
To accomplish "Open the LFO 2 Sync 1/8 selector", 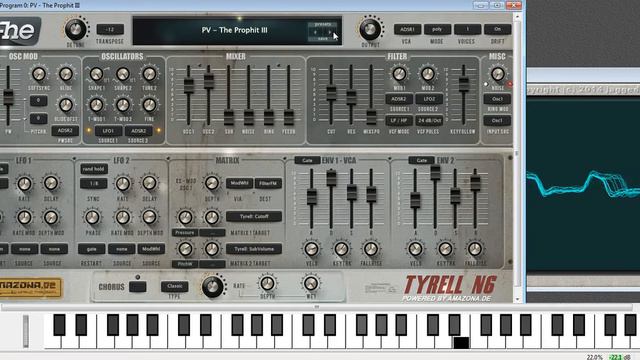I will tap(94, 184).
